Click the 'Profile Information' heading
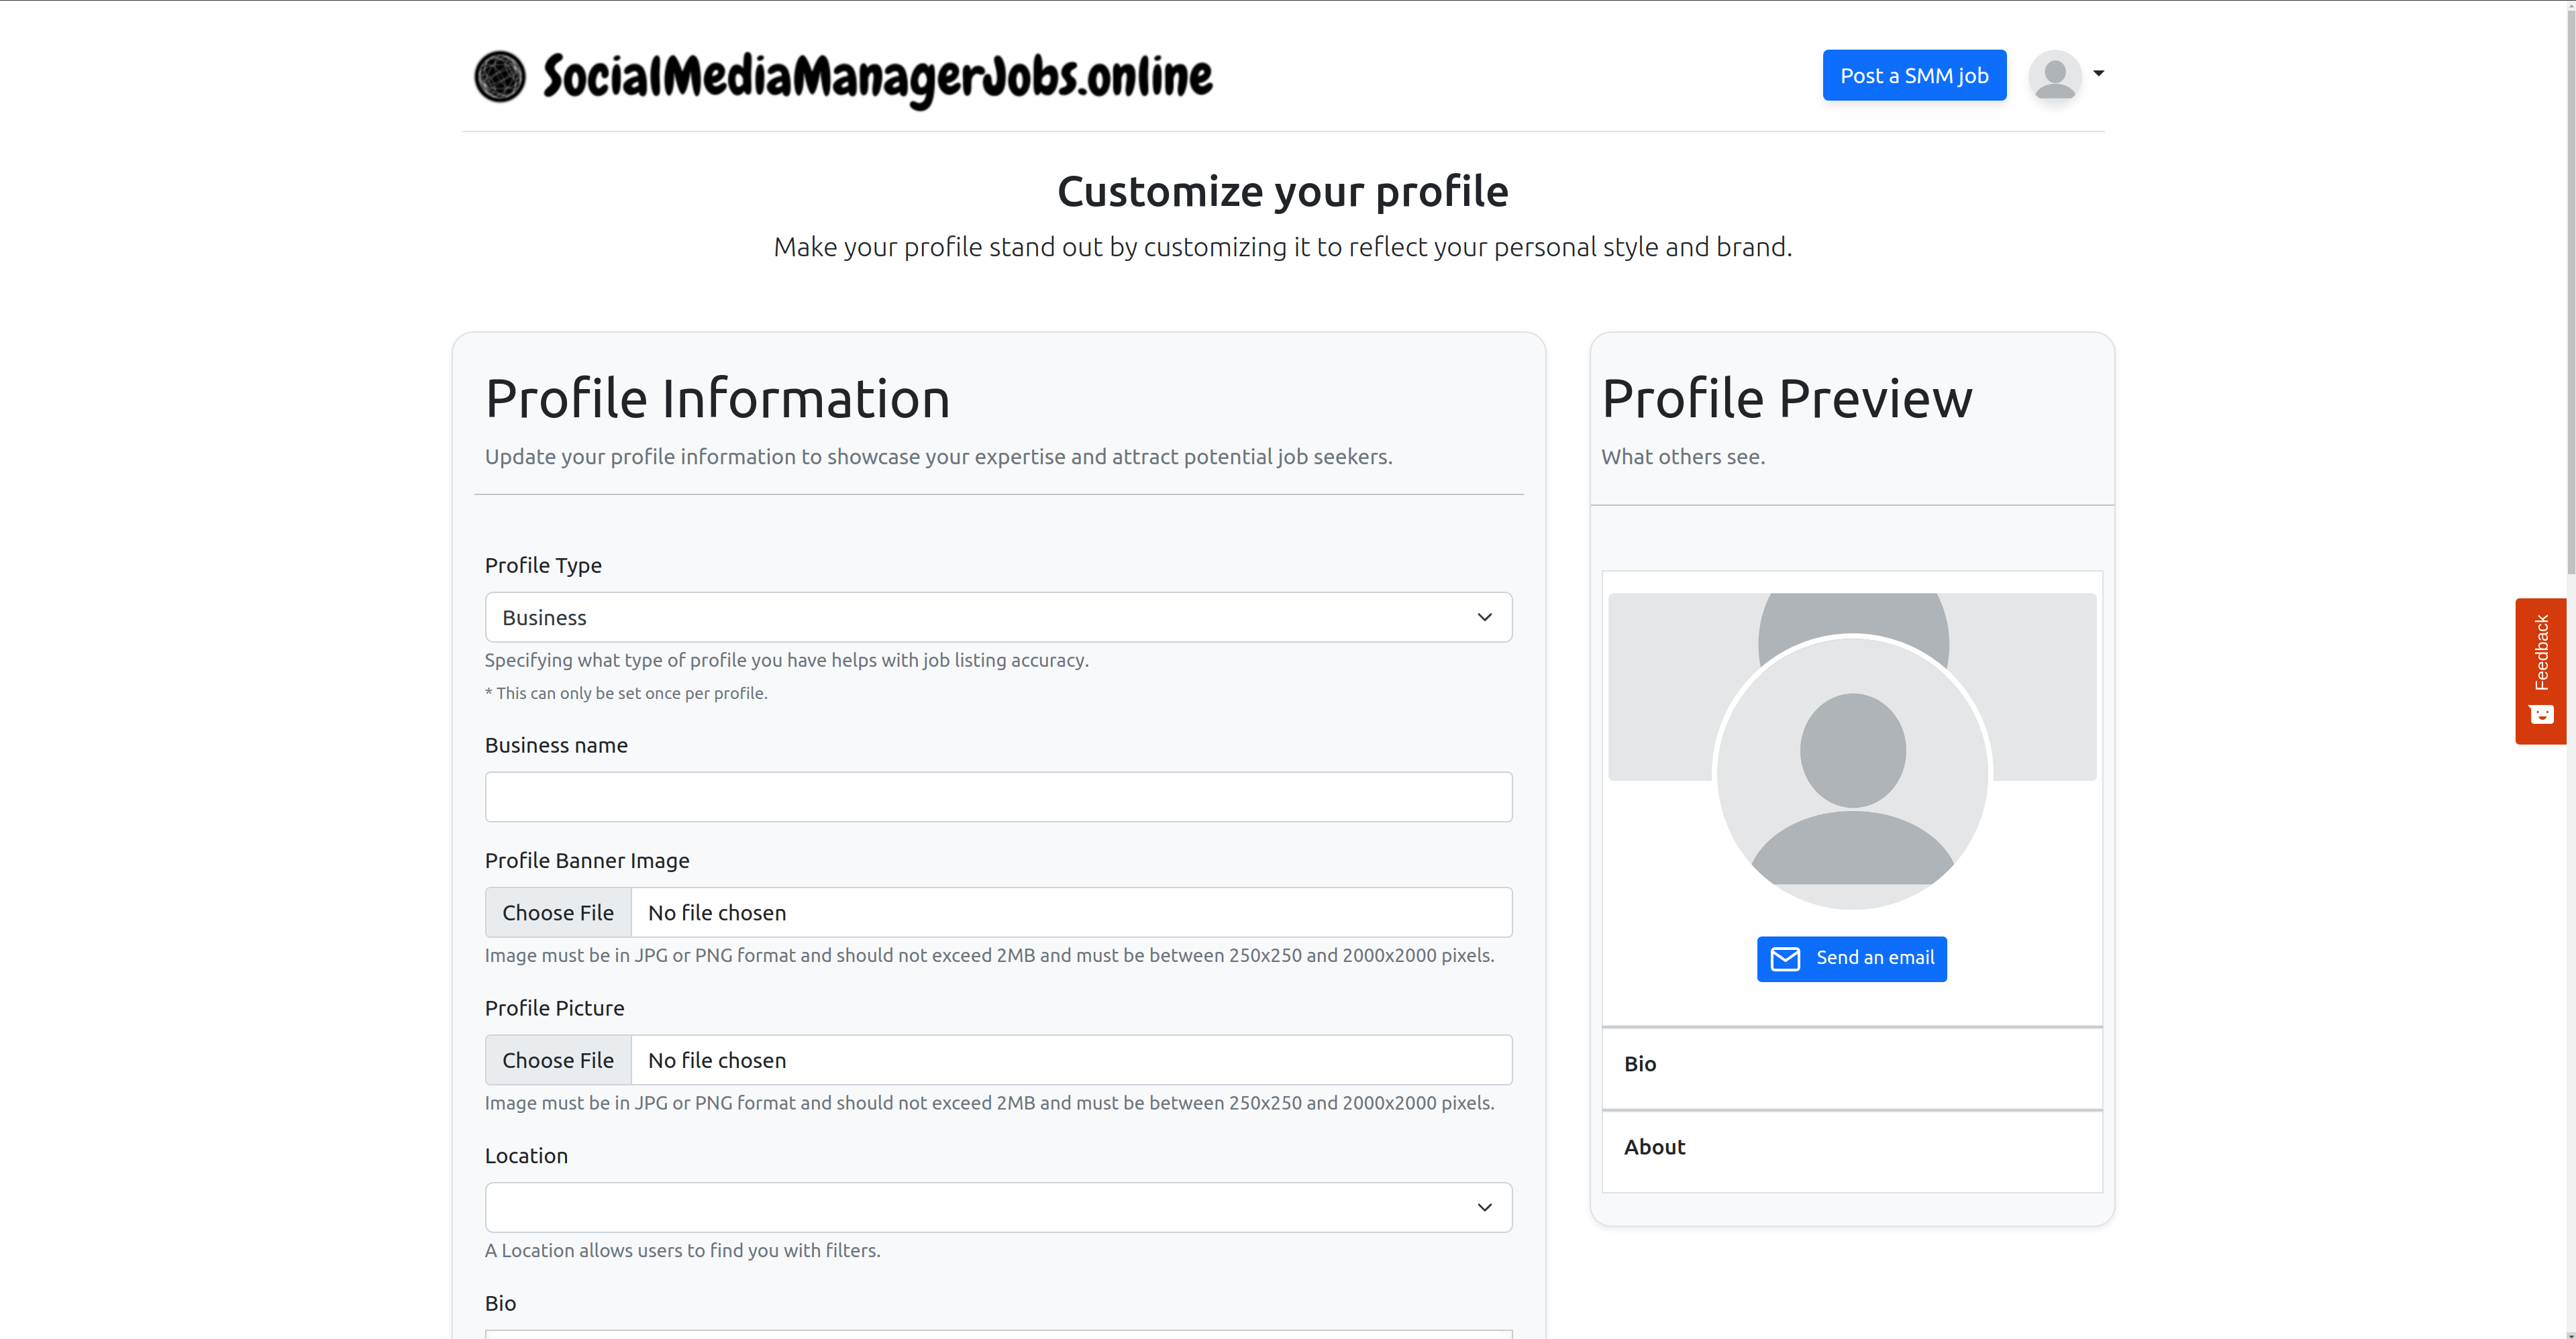 tap(717, 398)
